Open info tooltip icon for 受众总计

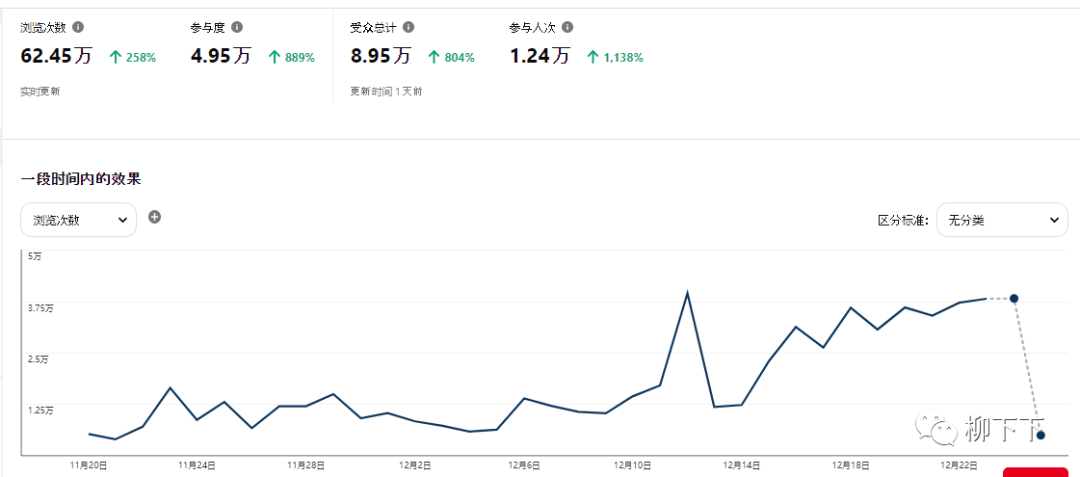[408, 28]
